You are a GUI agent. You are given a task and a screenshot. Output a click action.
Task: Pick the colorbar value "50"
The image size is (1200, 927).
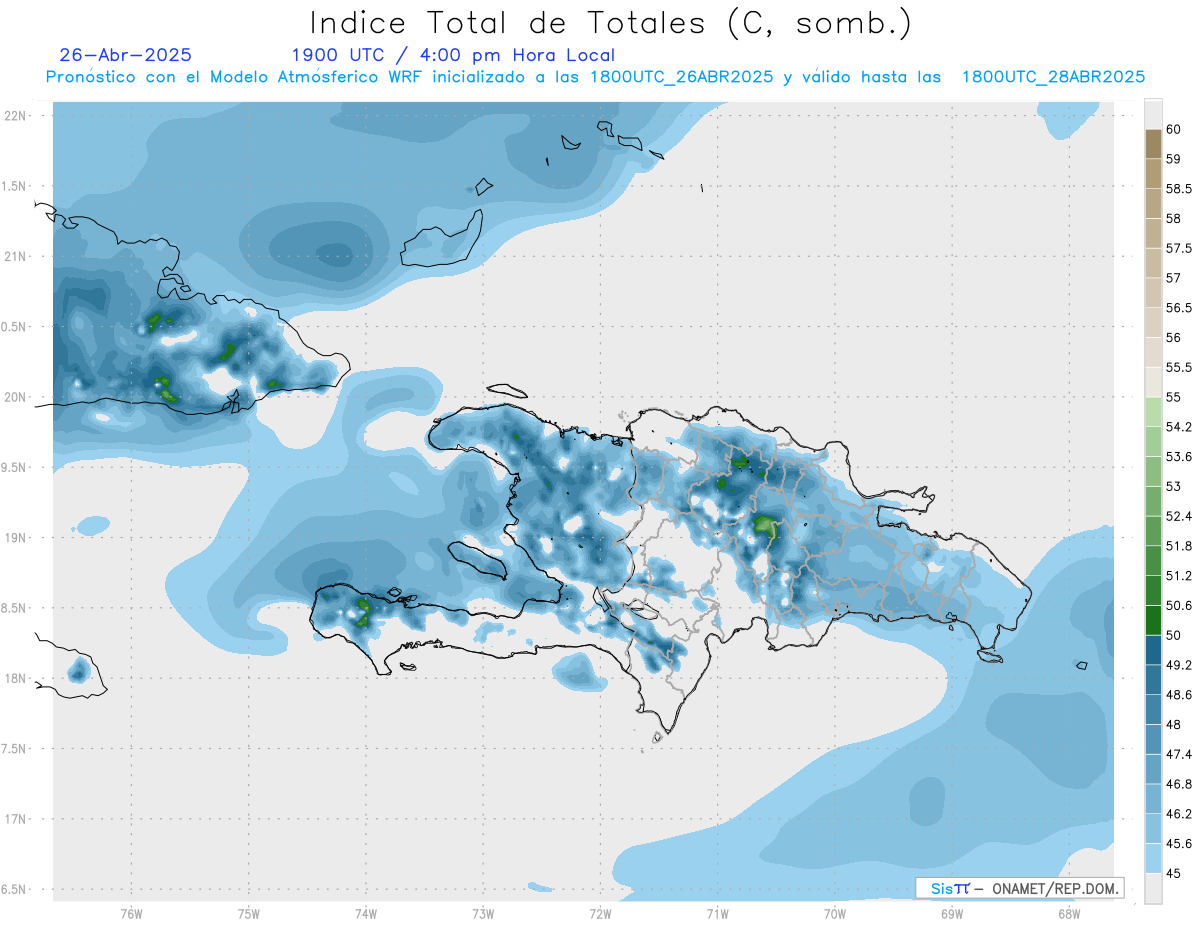[x=1174, y=635]
